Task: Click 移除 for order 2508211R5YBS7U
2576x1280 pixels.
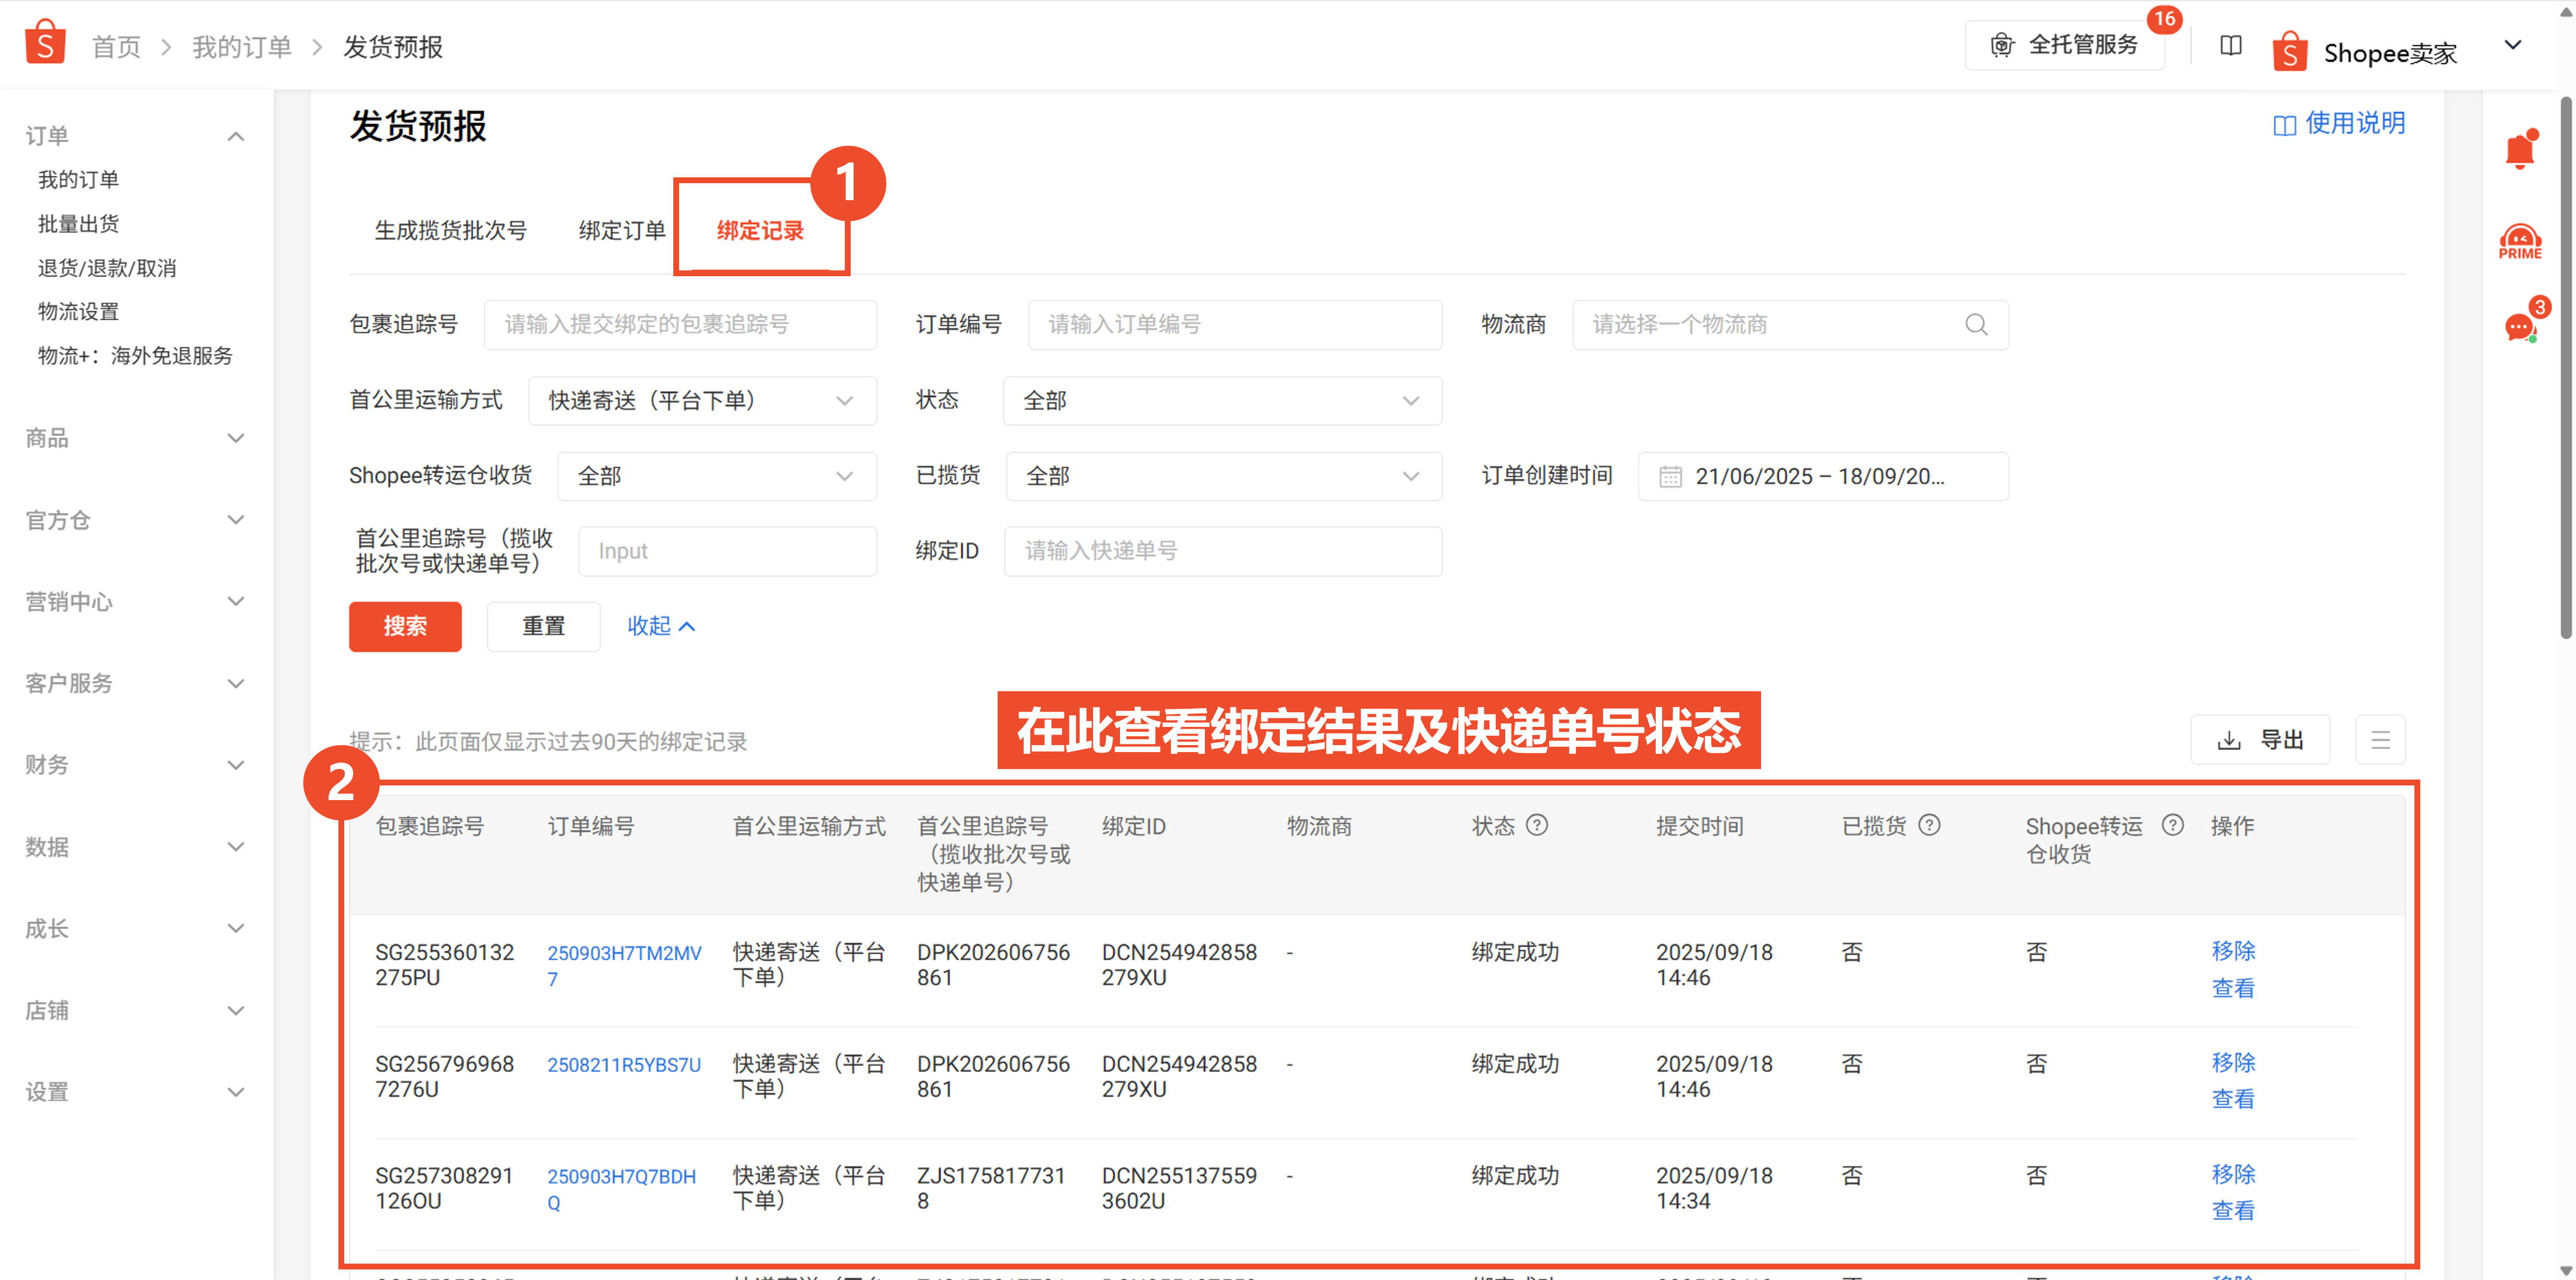Action: [2233, 1063]
